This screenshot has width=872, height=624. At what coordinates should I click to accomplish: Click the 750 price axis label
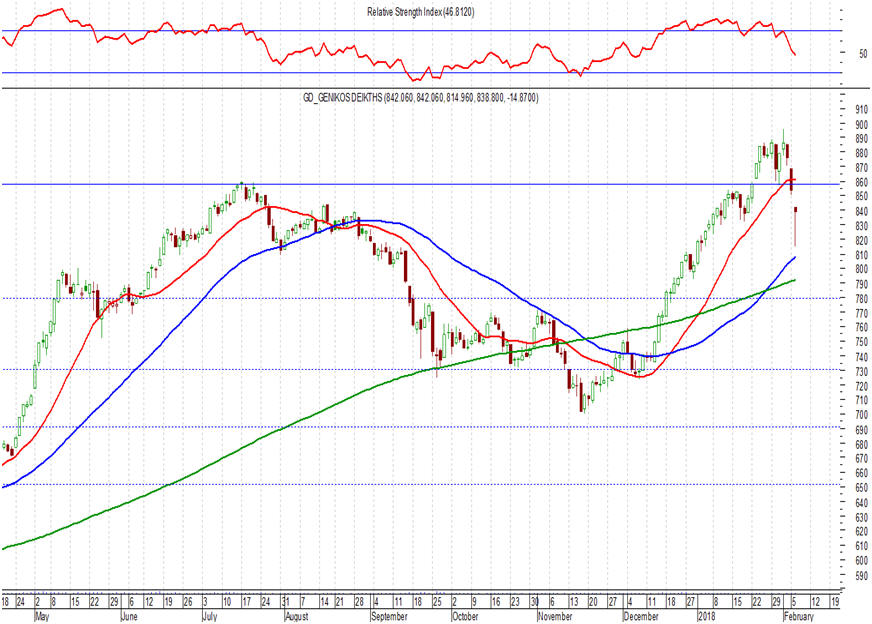click(861, 343)
